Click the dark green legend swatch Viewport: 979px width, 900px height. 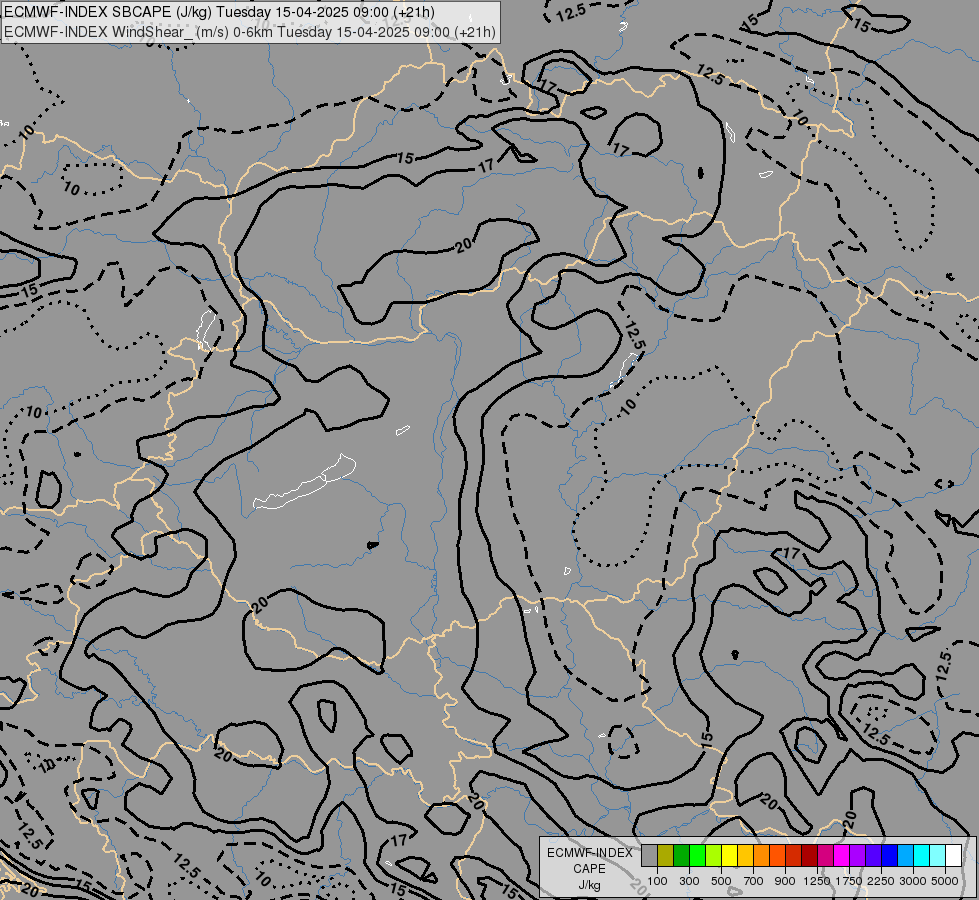[681, 855]
